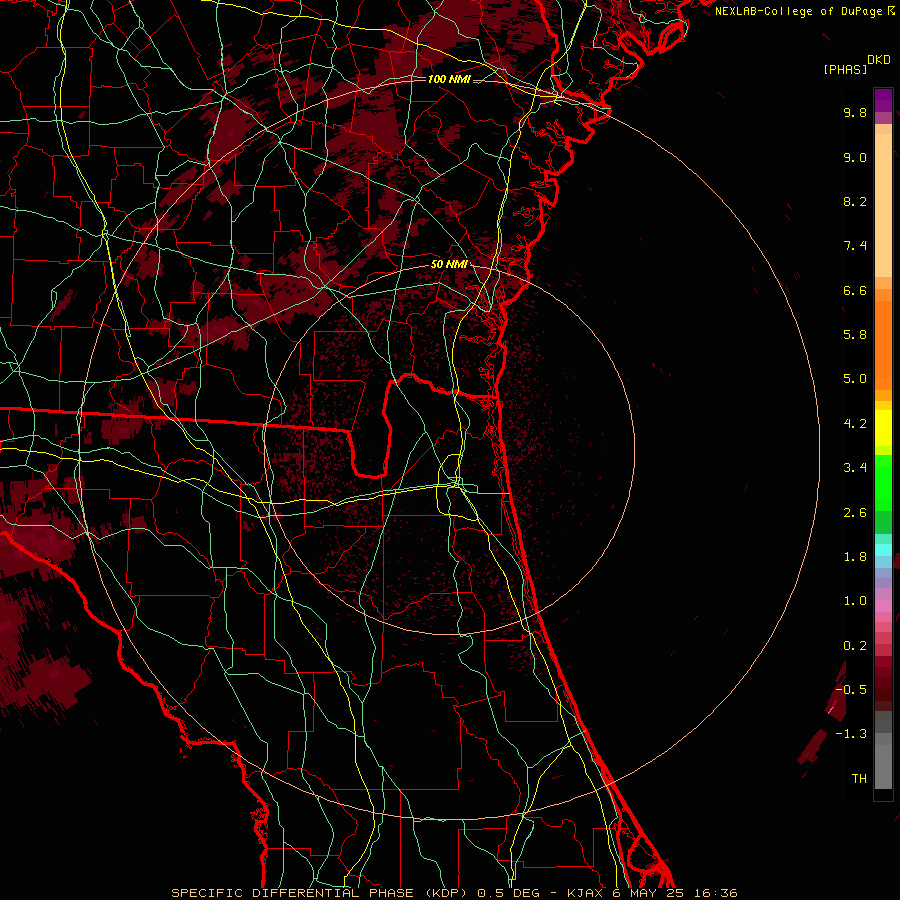Click the 5.8 legend value

click(855, 335)
